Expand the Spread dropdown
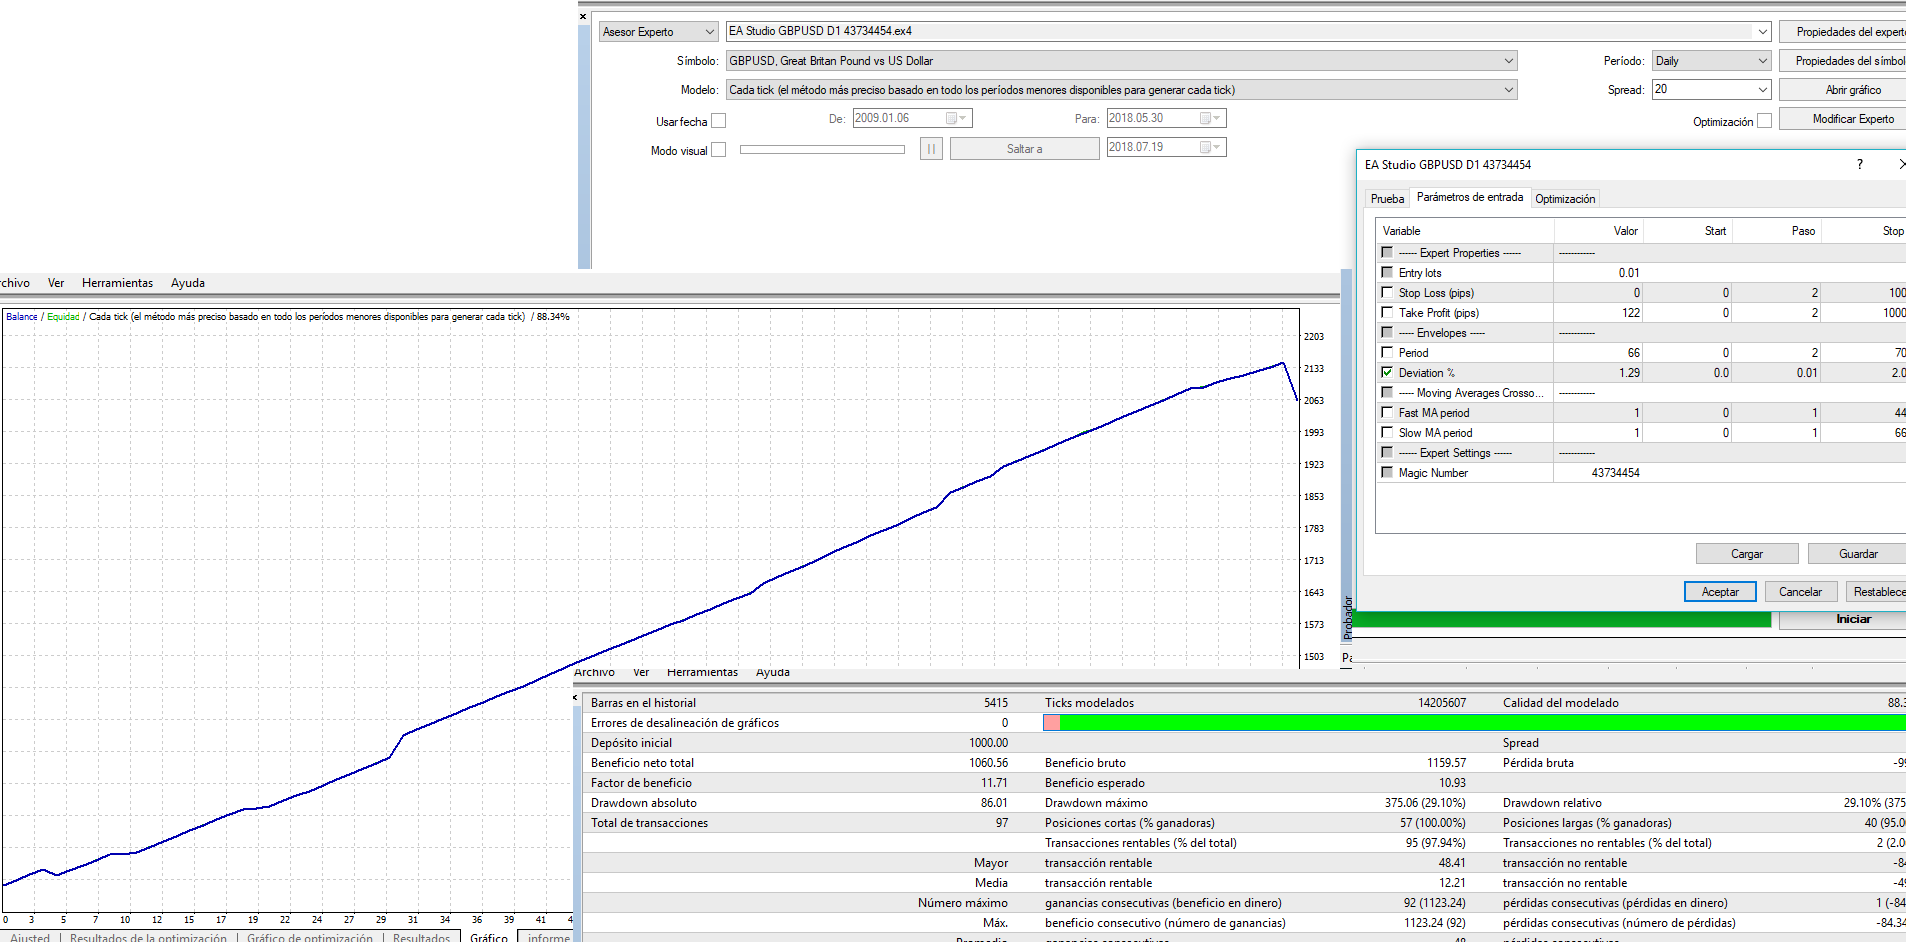Image resolution: width=1906 pixels, height=942 pixels. point(1762,90)
